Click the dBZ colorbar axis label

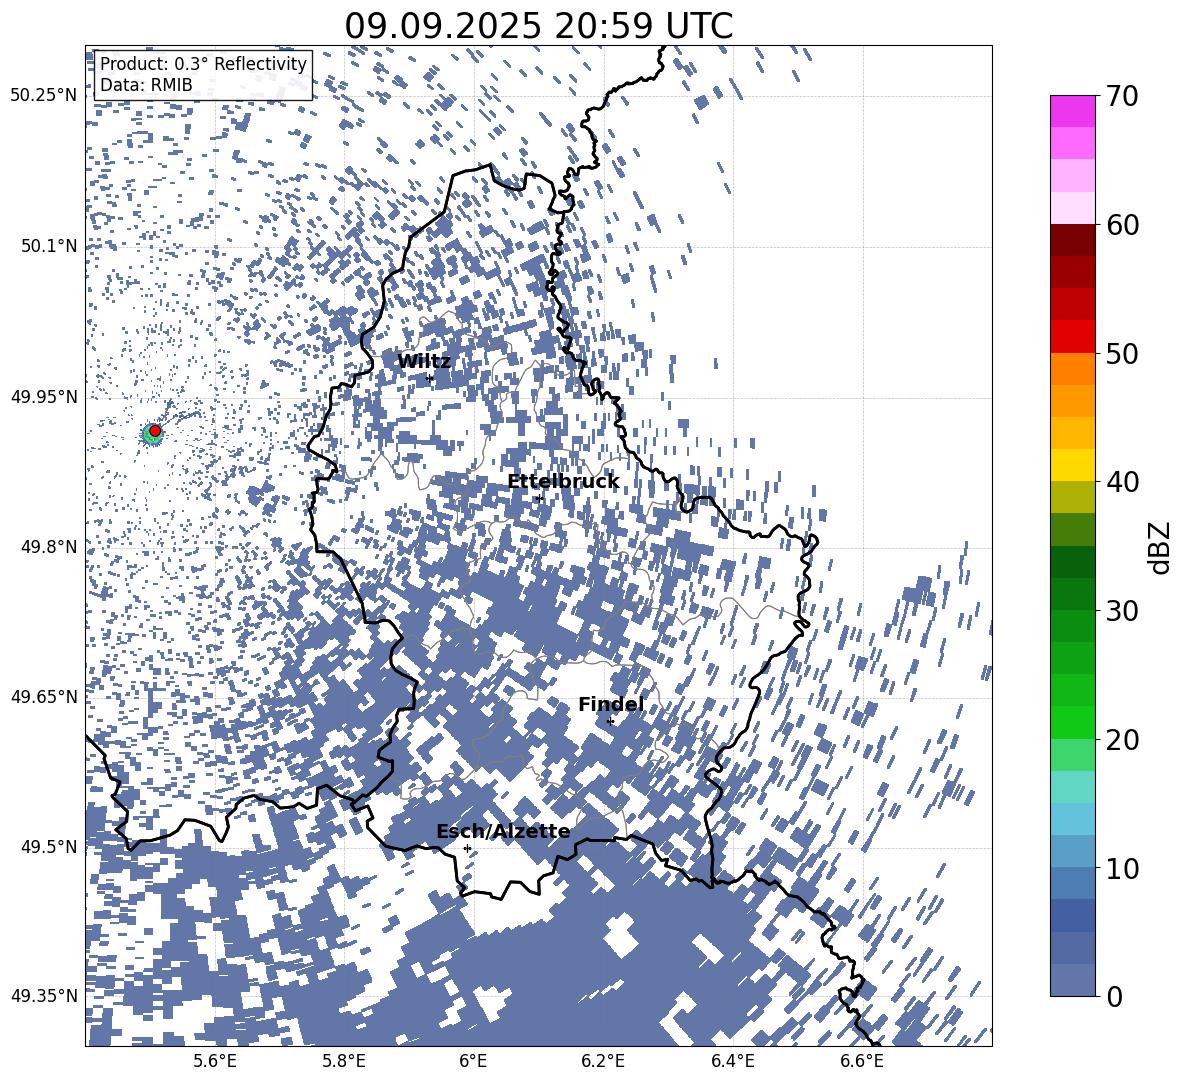[1161, 547]
